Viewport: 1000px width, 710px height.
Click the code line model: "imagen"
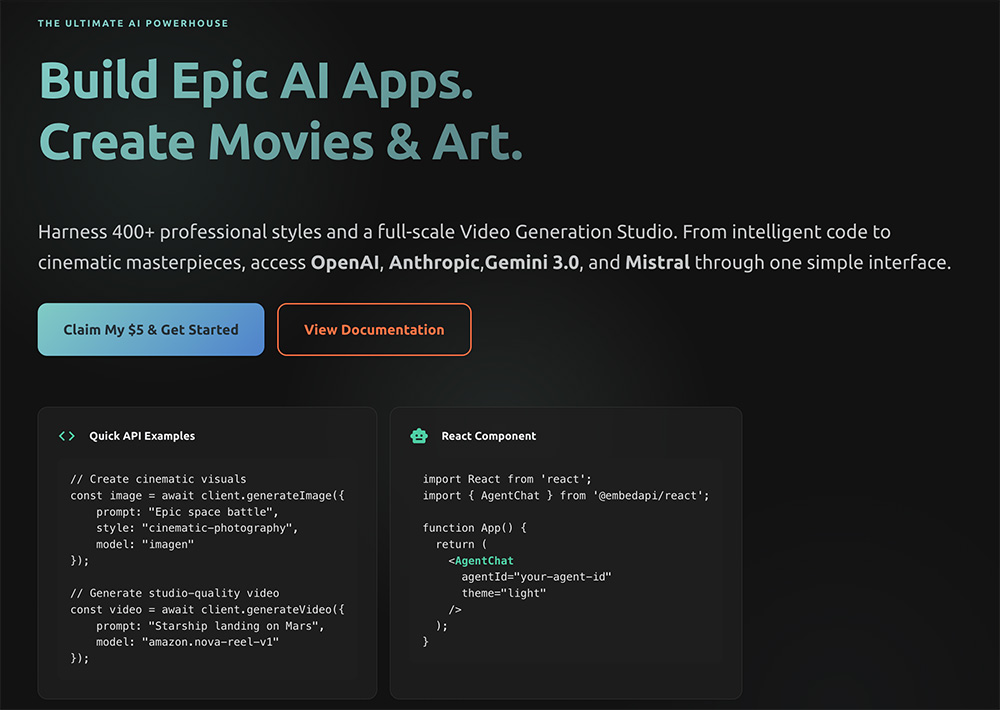tap(145, 544)
